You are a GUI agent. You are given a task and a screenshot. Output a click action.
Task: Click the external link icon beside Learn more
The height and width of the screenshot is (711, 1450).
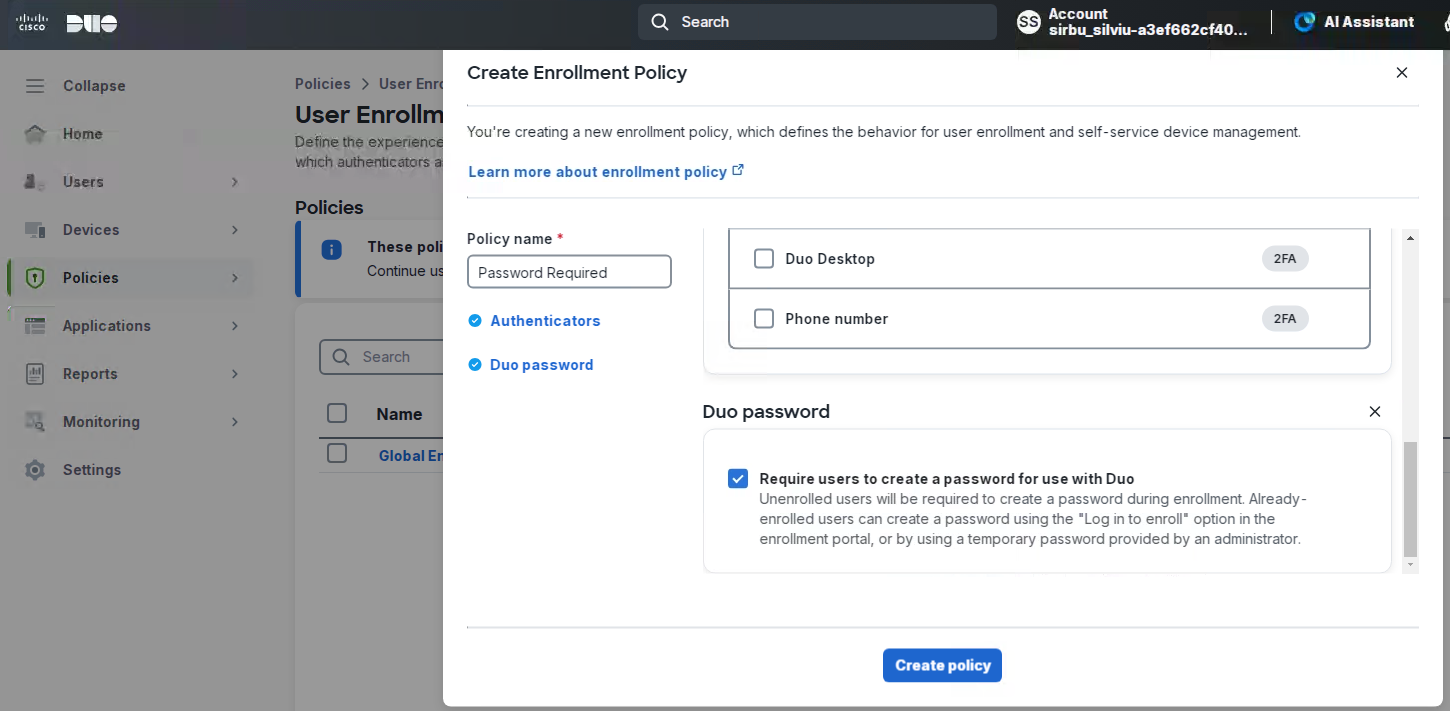pyautogui.click(x=738, y=171)
